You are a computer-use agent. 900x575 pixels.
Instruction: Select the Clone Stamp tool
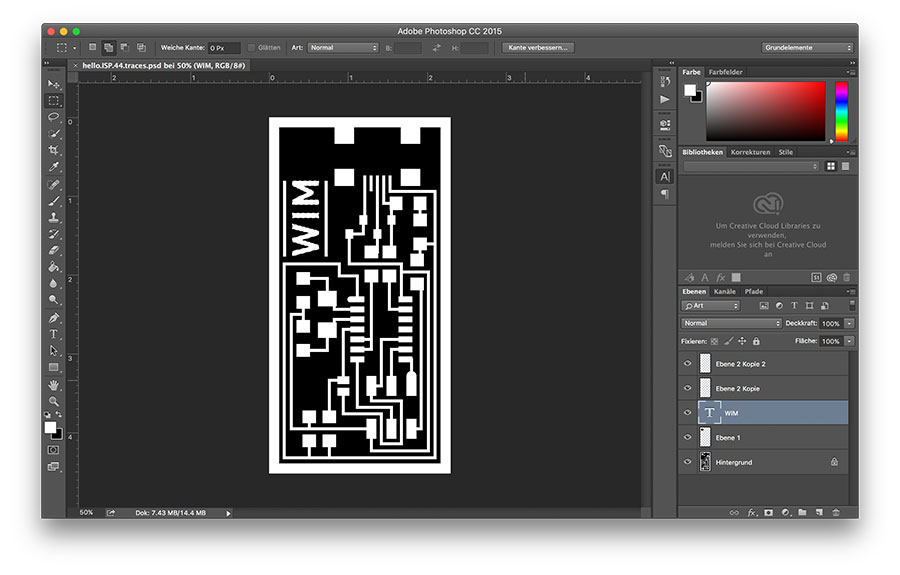point(53,217)
